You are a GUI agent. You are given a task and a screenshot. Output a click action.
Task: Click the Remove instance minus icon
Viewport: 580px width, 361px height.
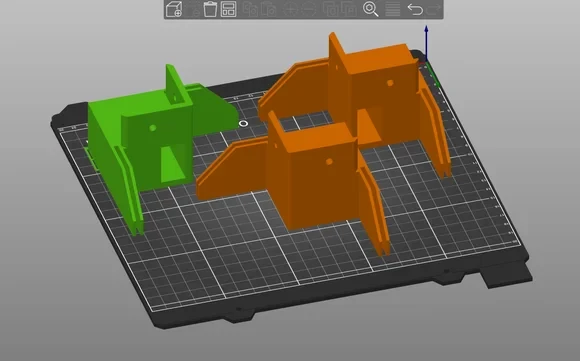pos(309,9)
